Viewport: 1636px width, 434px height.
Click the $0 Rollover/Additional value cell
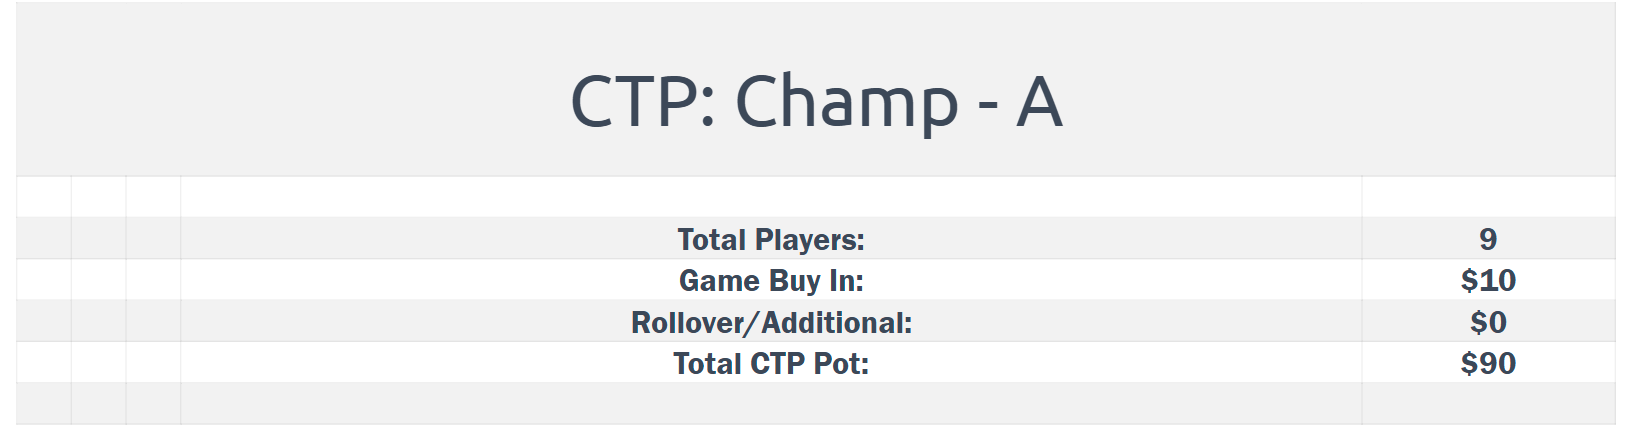pos(1488,322)
